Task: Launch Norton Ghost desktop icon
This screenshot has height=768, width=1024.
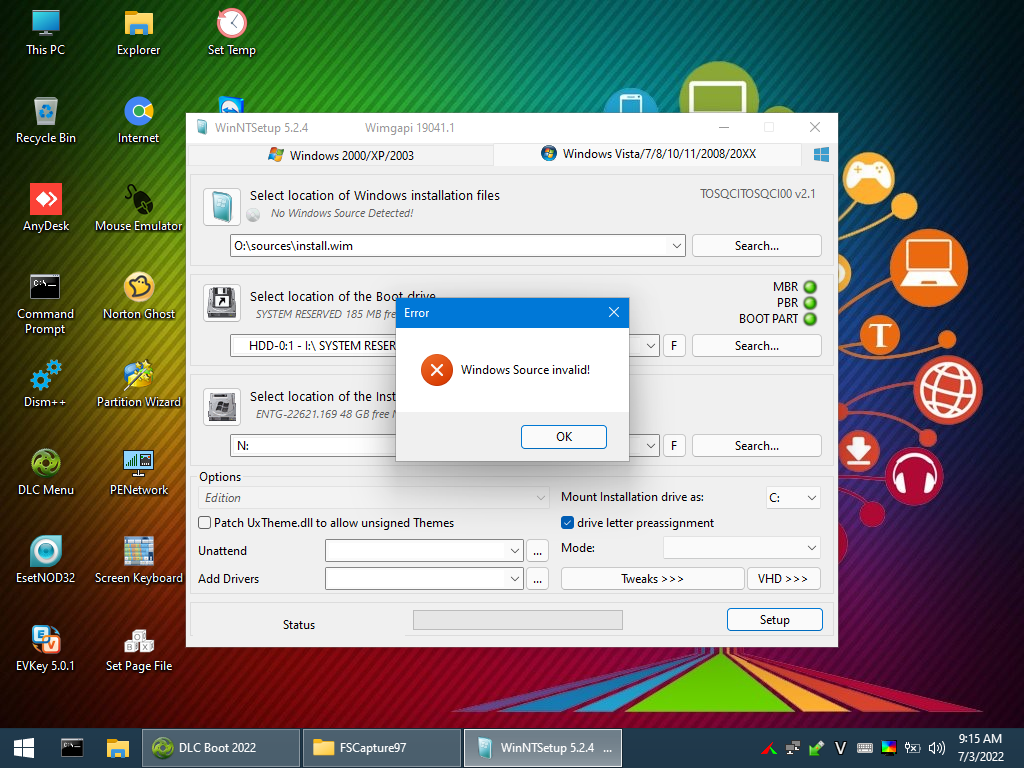Action: (138, 296)
